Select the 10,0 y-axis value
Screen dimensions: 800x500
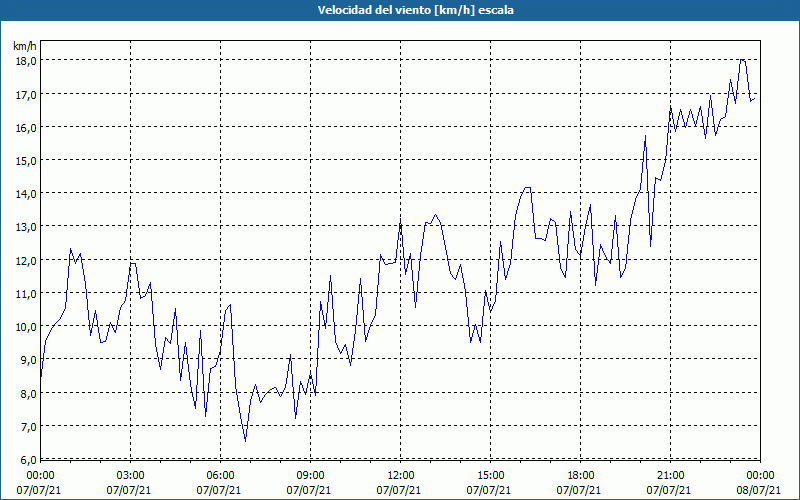pyautogui.click(x=26, y=327)
